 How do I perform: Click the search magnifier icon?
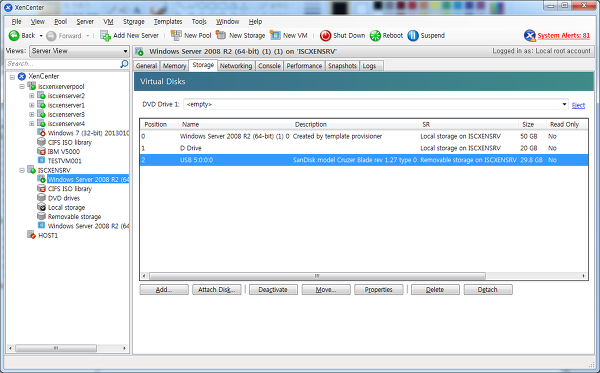coord(124,64)
